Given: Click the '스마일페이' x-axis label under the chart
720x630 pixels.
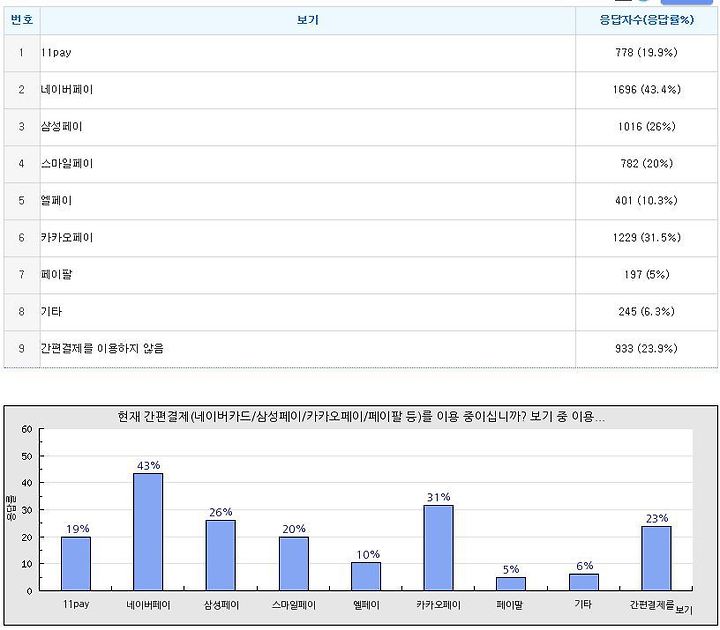Looking at the screenshot, I should click(294, 605).
